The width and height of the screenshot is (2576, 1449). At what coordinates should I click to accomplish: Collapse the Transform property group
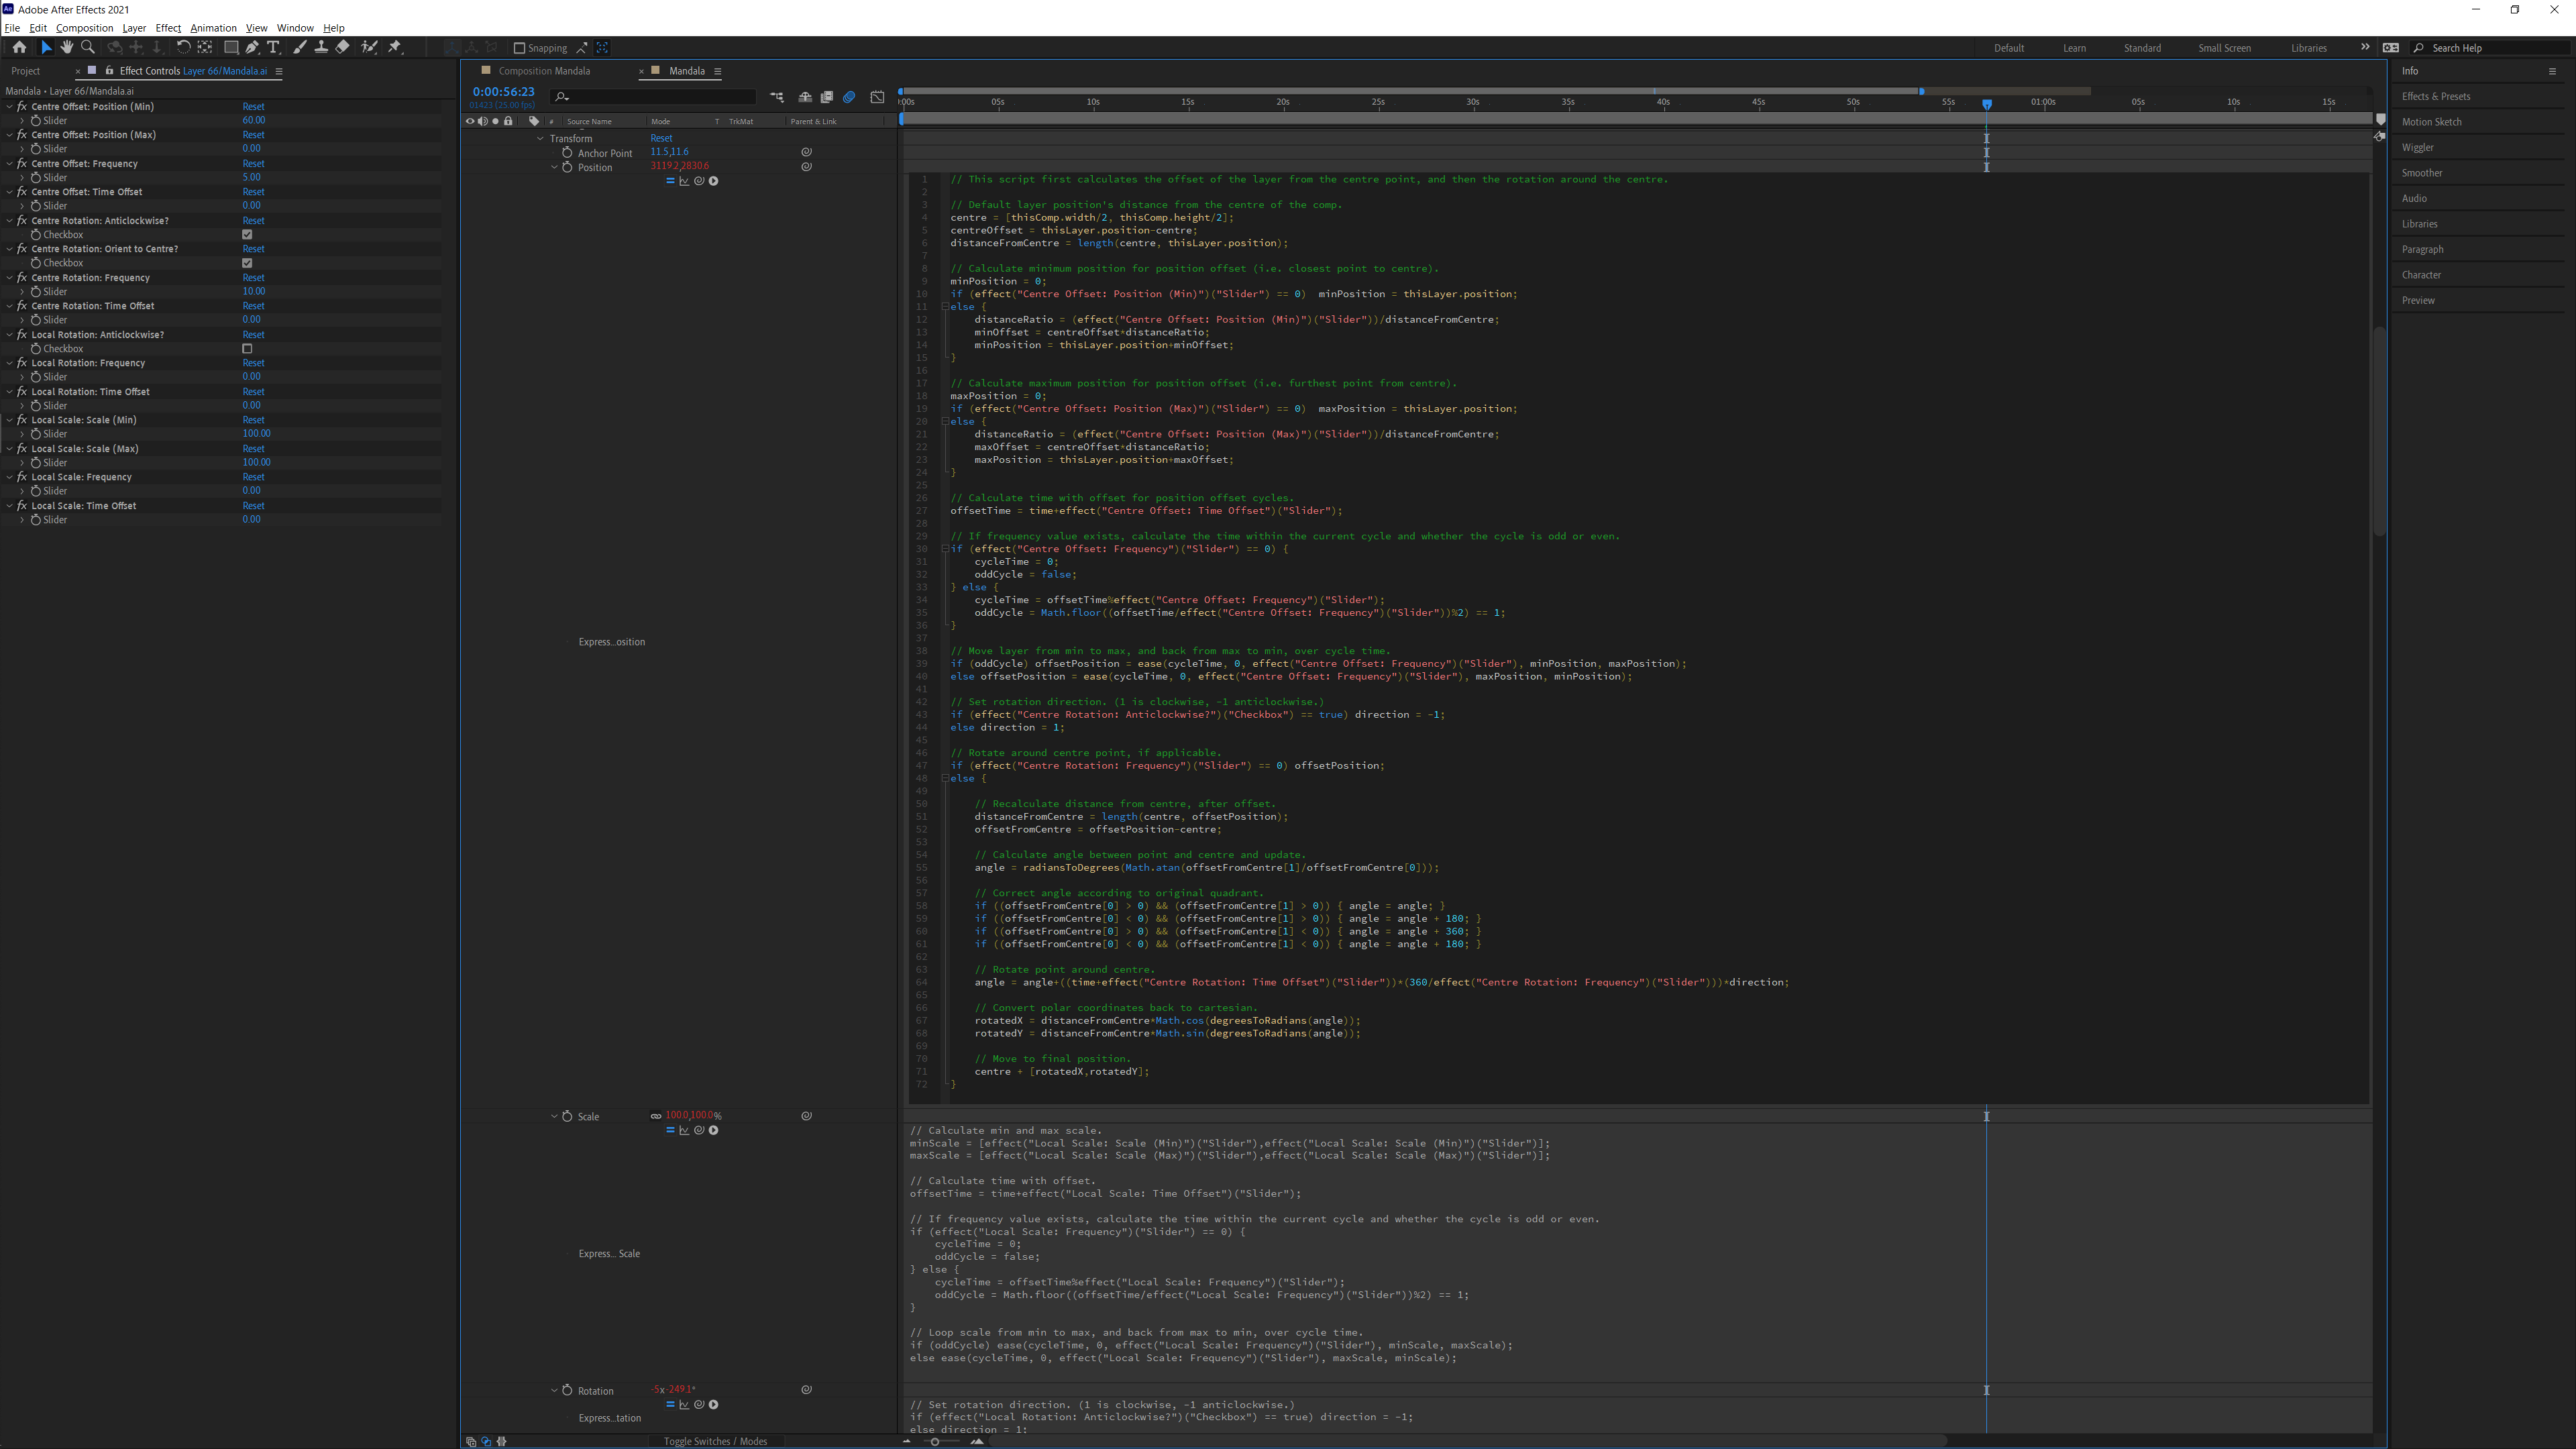541,139
